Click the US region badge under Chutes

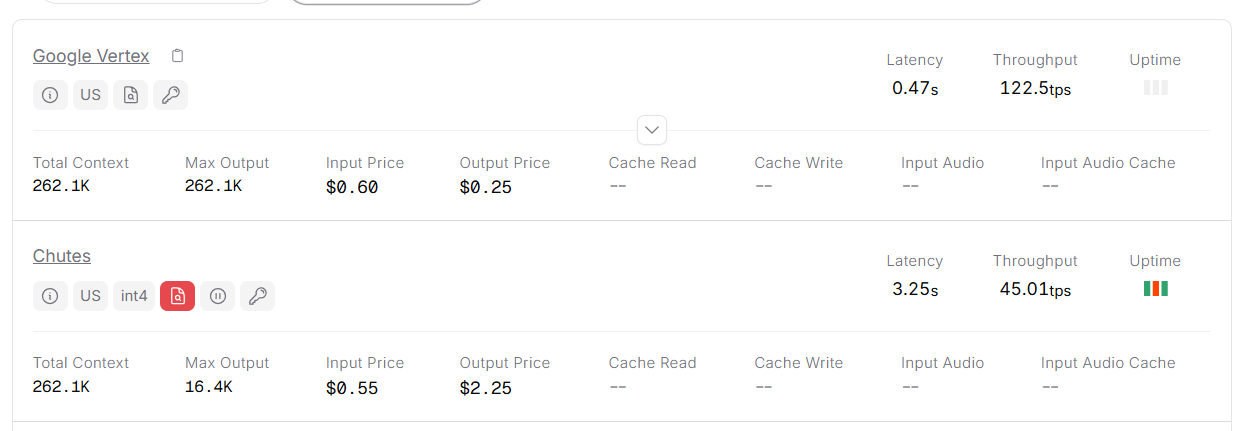(x=90, y=296)
